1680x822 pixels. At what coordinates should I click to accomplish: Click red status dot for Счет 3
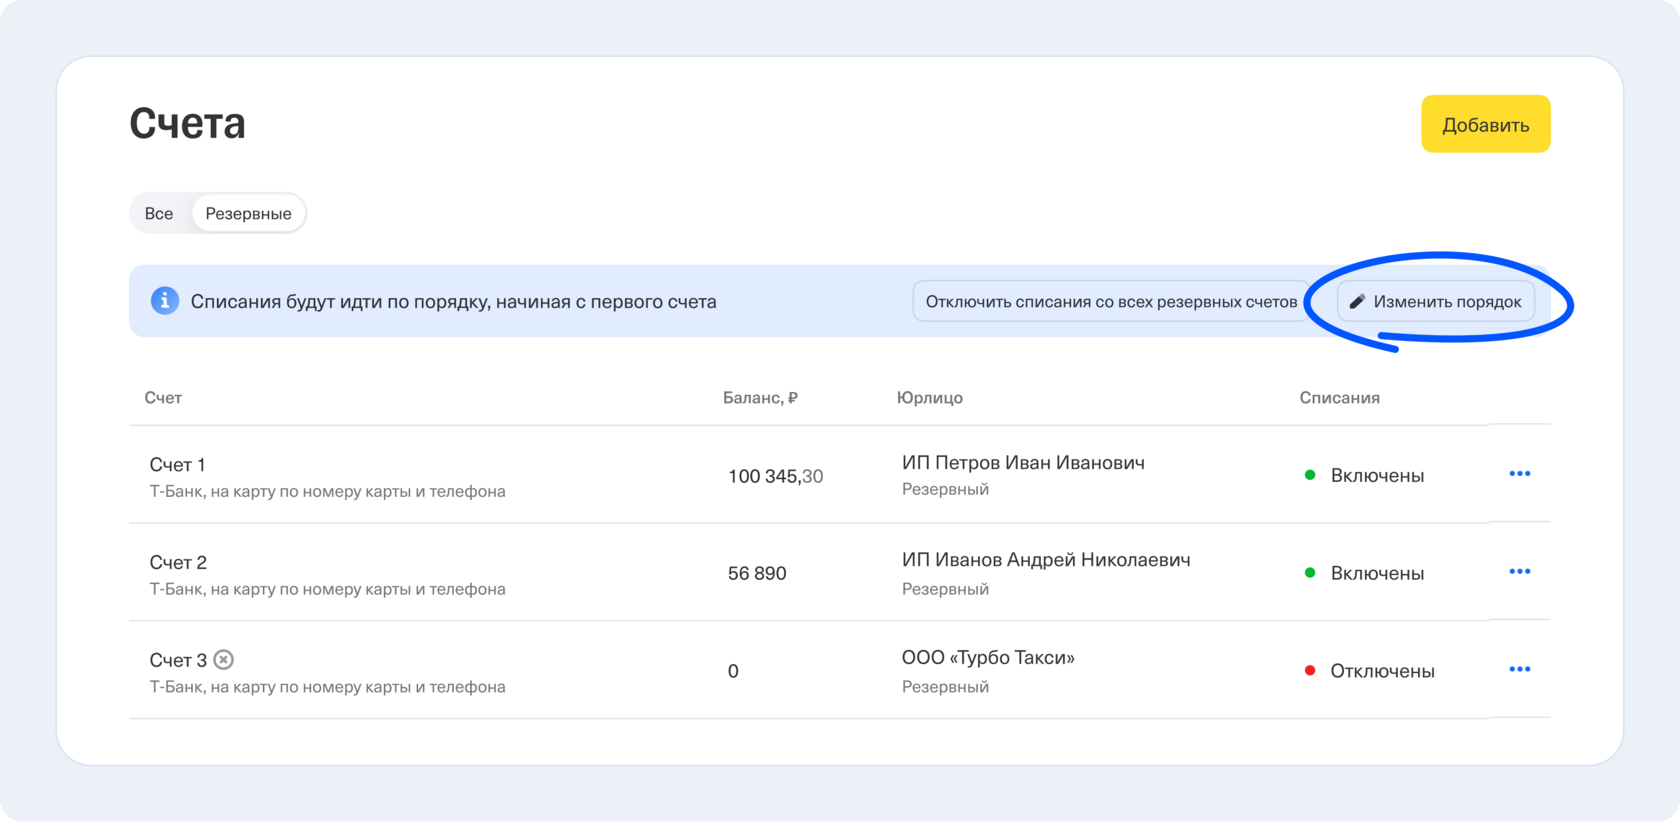tap(1310, 671)
